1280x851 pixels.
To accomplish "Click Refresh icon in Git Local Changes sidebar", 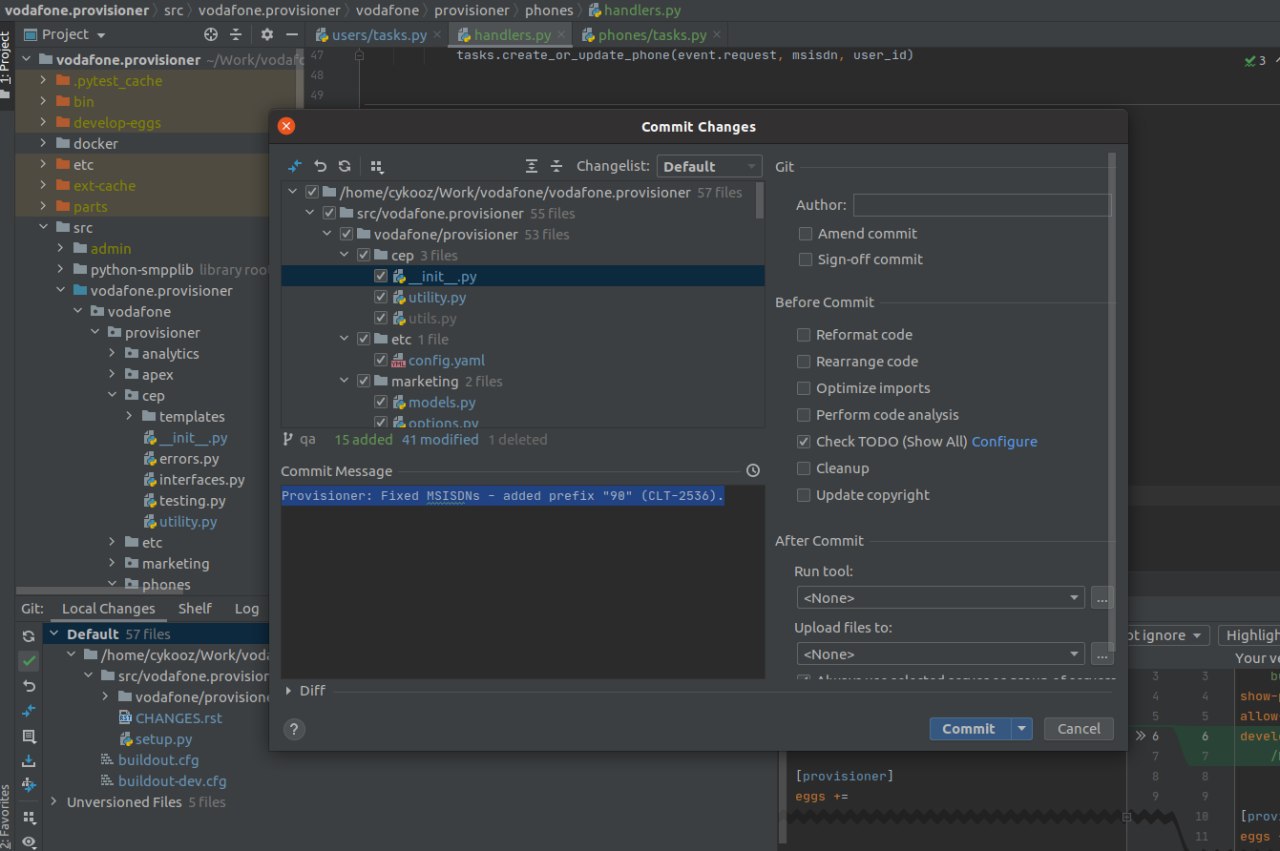I will coord(29,636).
